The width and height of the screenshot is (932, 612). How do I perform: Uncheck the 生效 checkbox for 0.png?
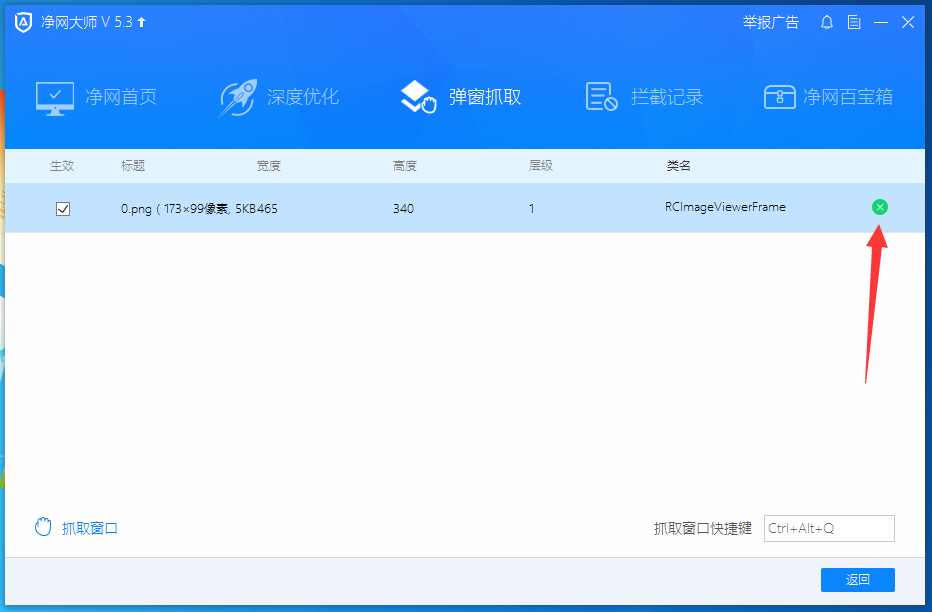pos(64,208)
